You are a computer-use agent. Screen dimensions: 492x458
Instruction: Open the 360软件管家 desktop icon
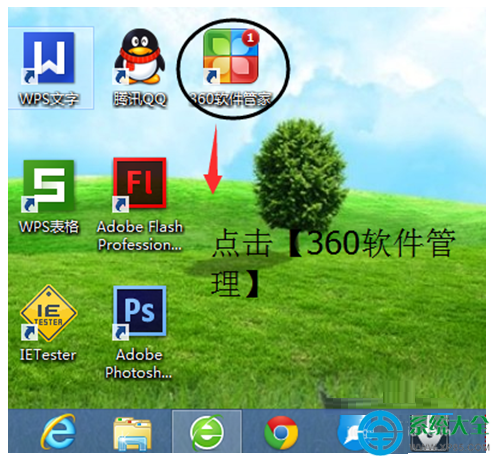pos(231,56)
